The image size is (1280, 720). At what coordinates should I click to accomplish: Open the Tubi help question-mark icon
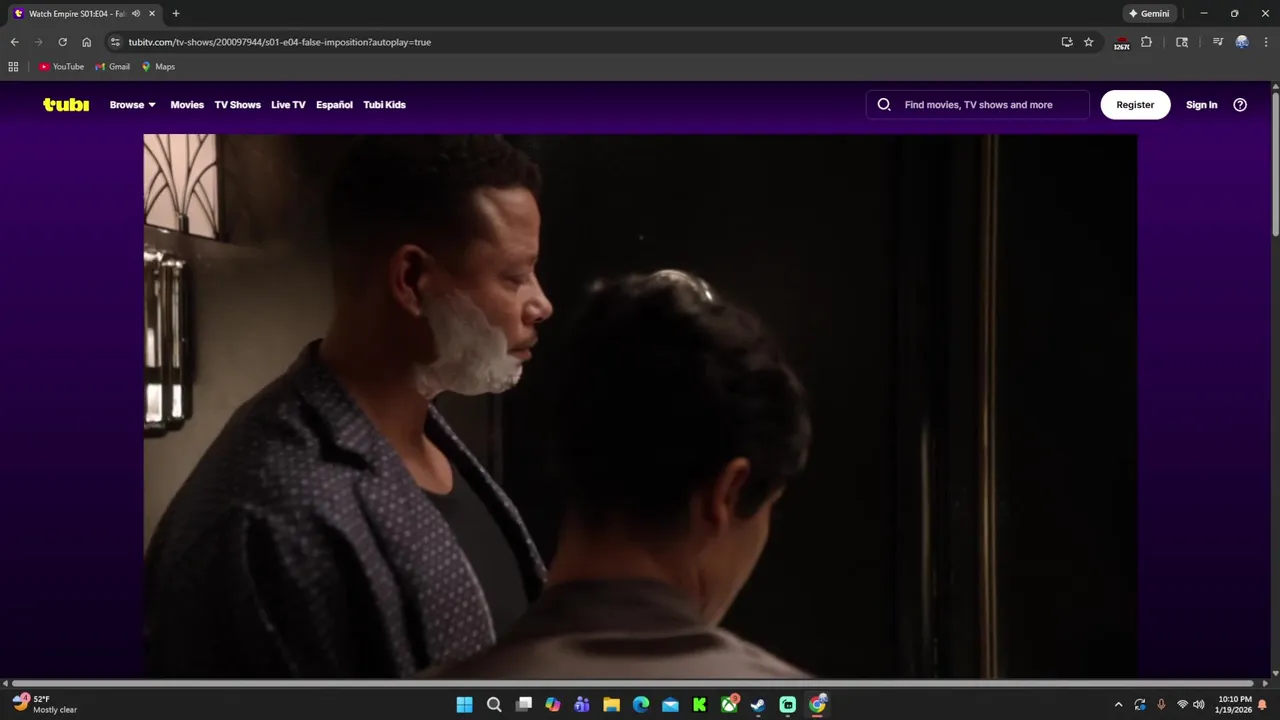(1240, 104)
